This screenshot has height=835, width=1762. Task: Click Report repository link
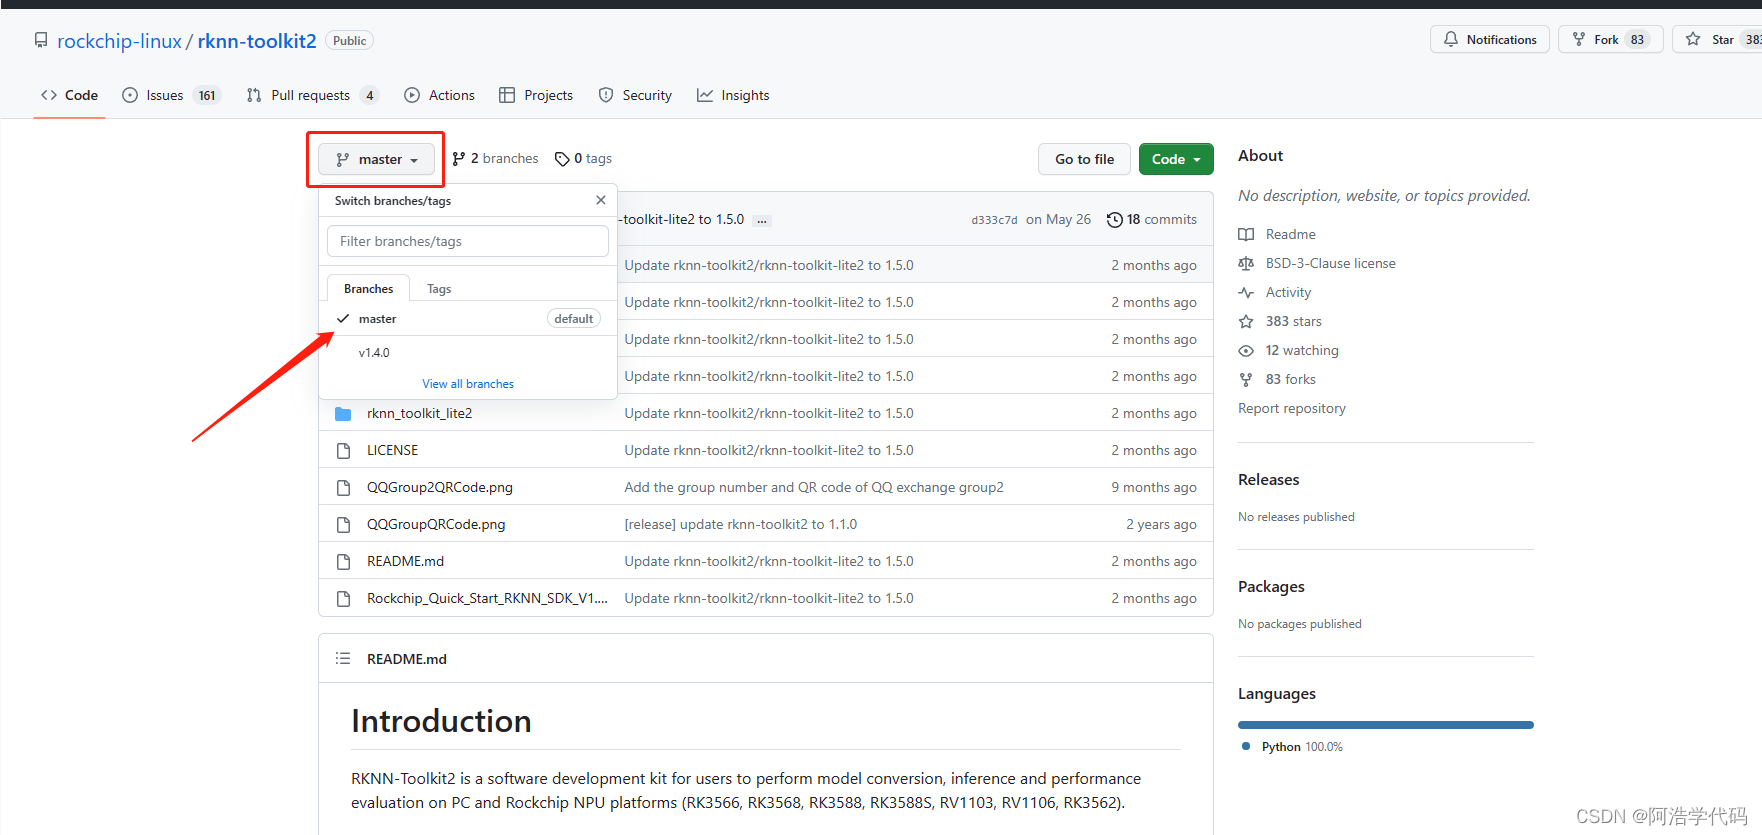(1291, 408)
